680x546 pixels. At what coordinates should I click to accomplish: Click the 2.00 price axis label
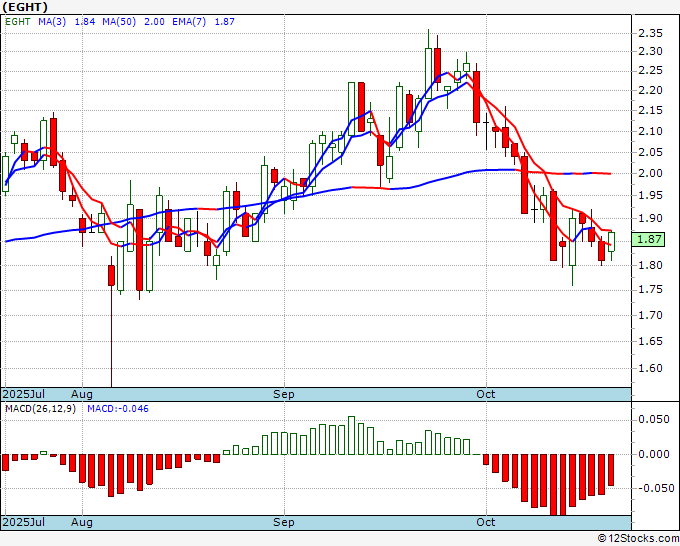(x=650, y=173)
